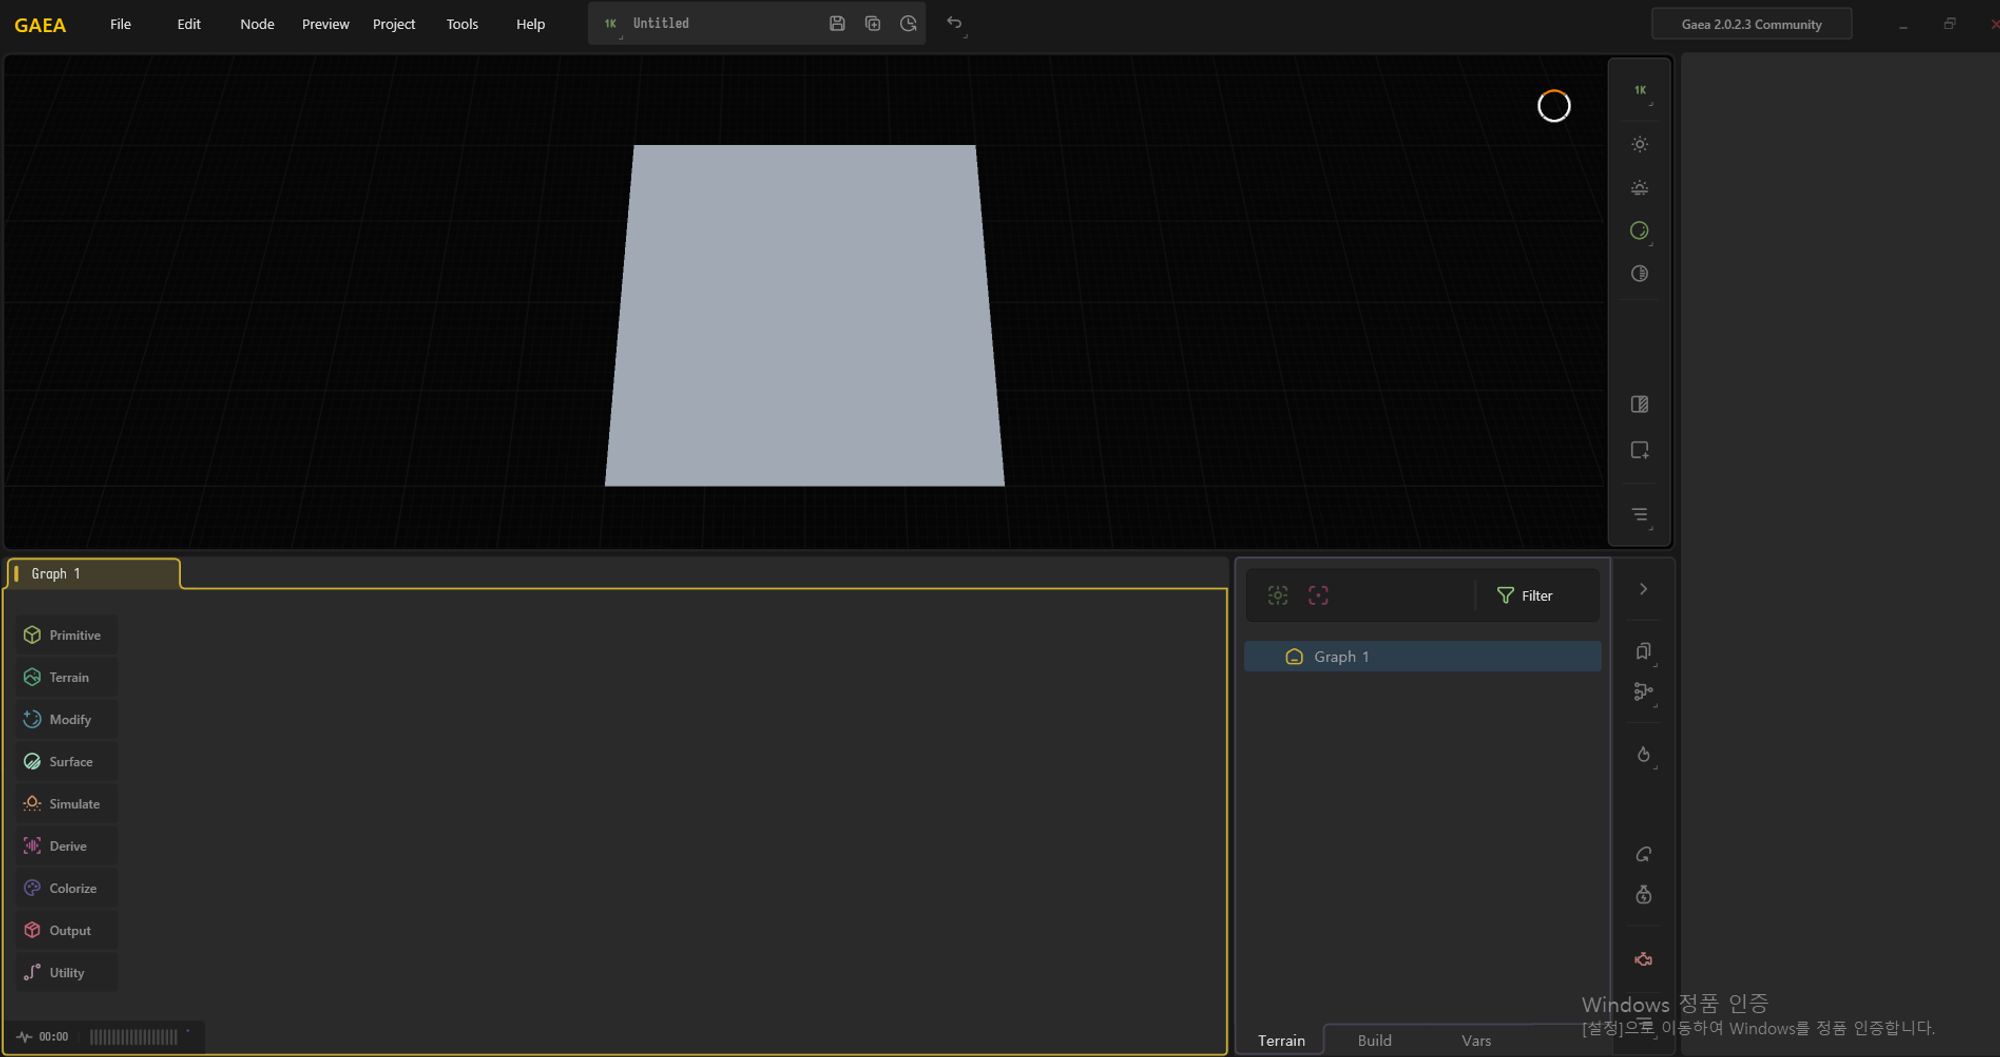Click the half-shaded contrast circle icon
The height and width of the screenshot is (1057, 2000).
coord(1639,274)
